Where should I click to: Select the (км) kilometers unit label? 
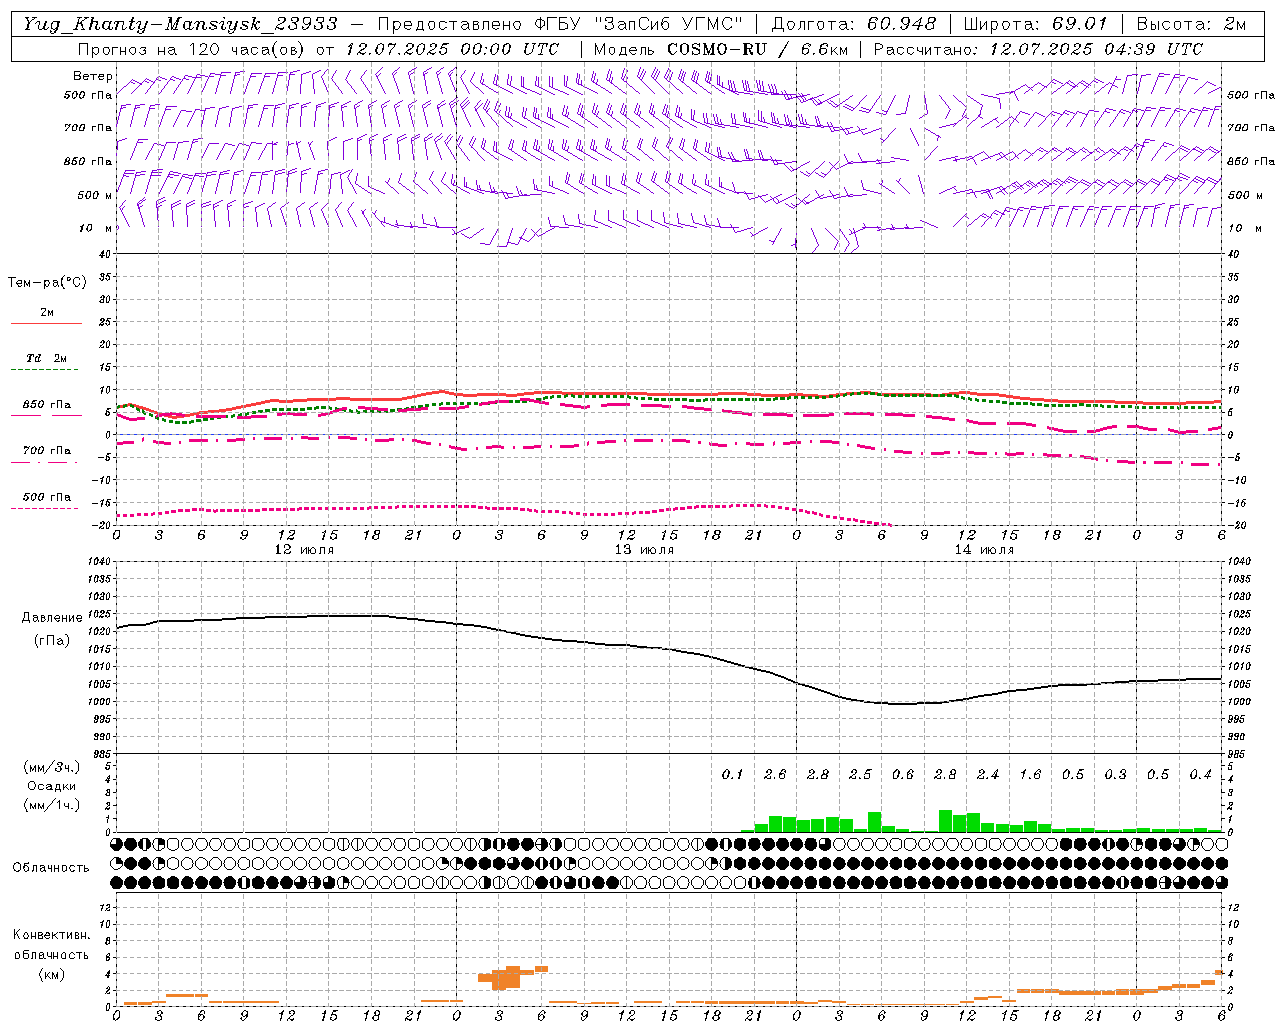[51, 973]
